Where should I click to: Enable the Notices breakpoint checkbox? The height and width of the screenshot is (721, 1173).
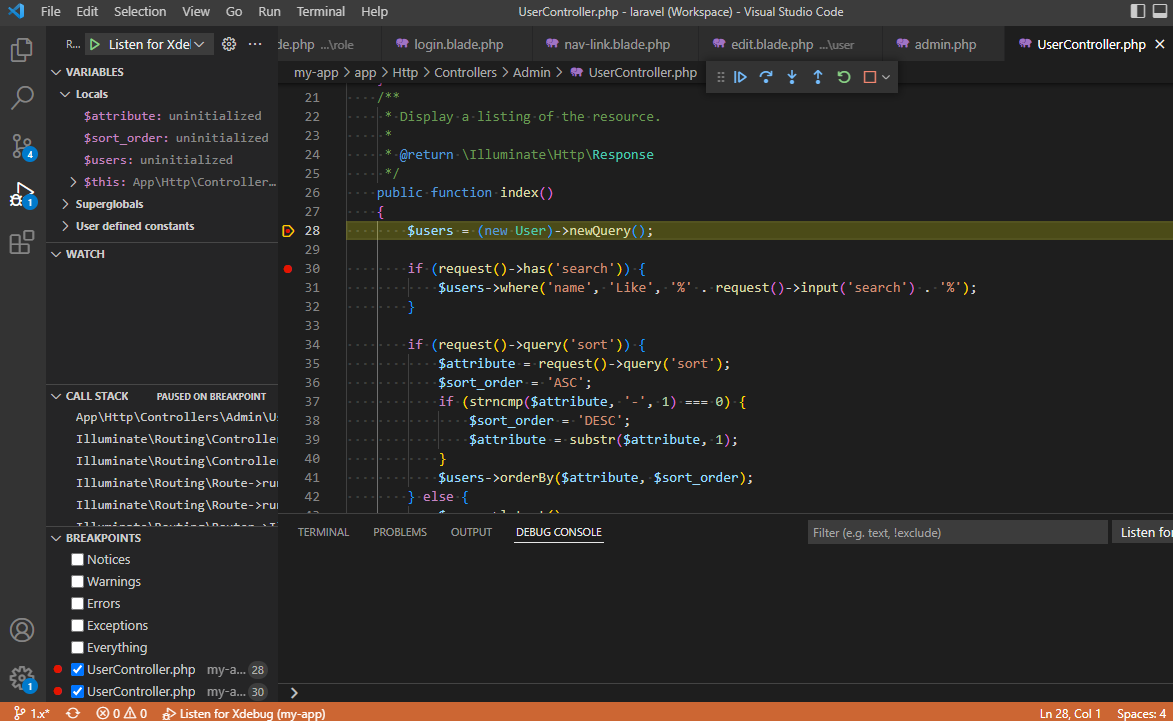click(x=77, y=559)
